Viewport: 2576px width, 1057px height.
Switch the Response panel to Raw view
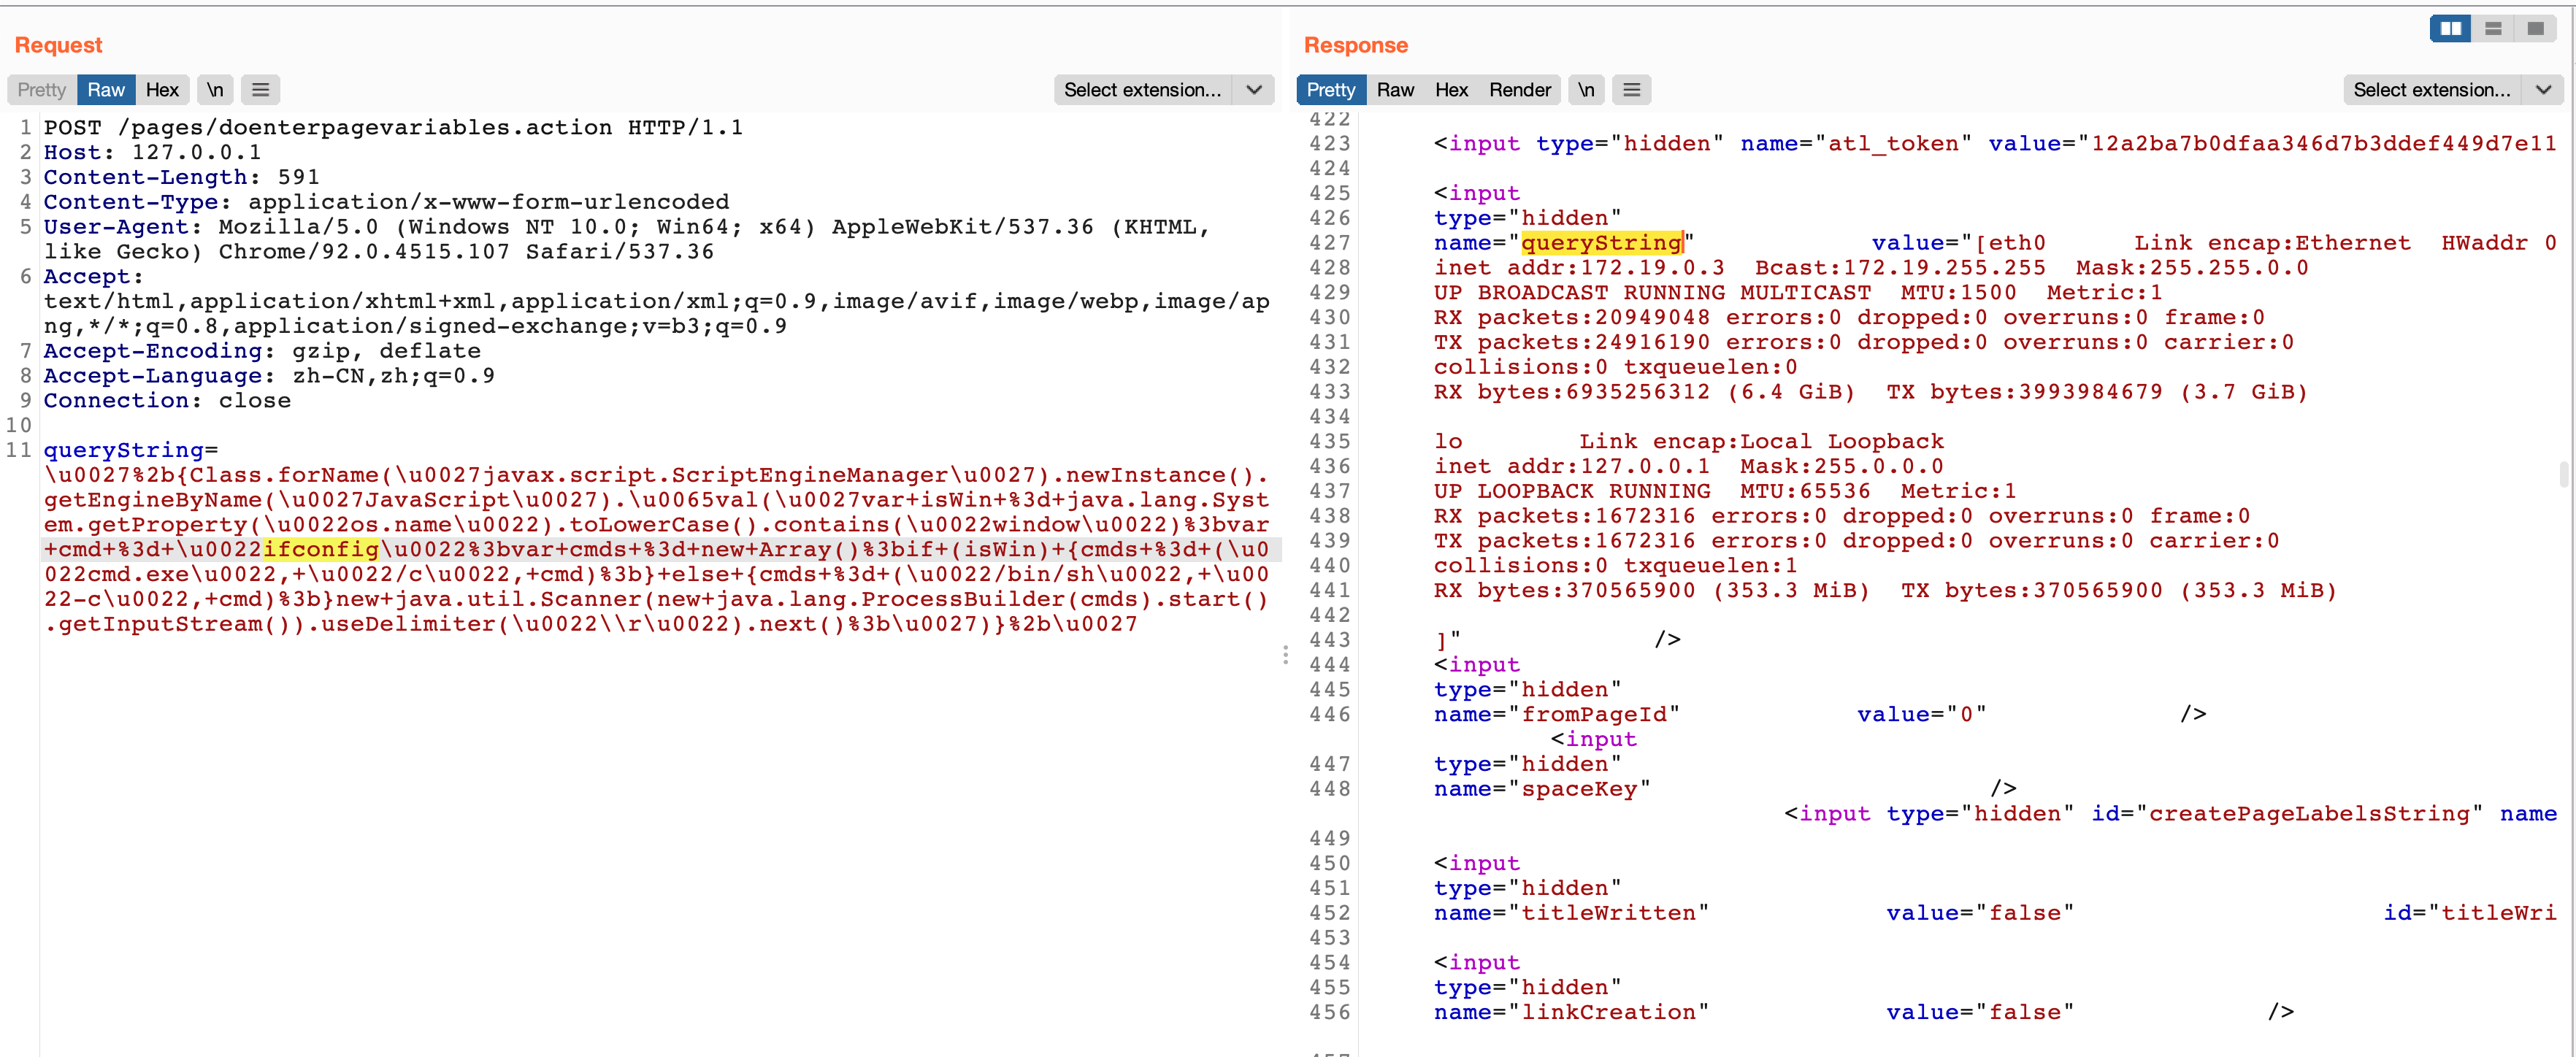point(1396,90)
